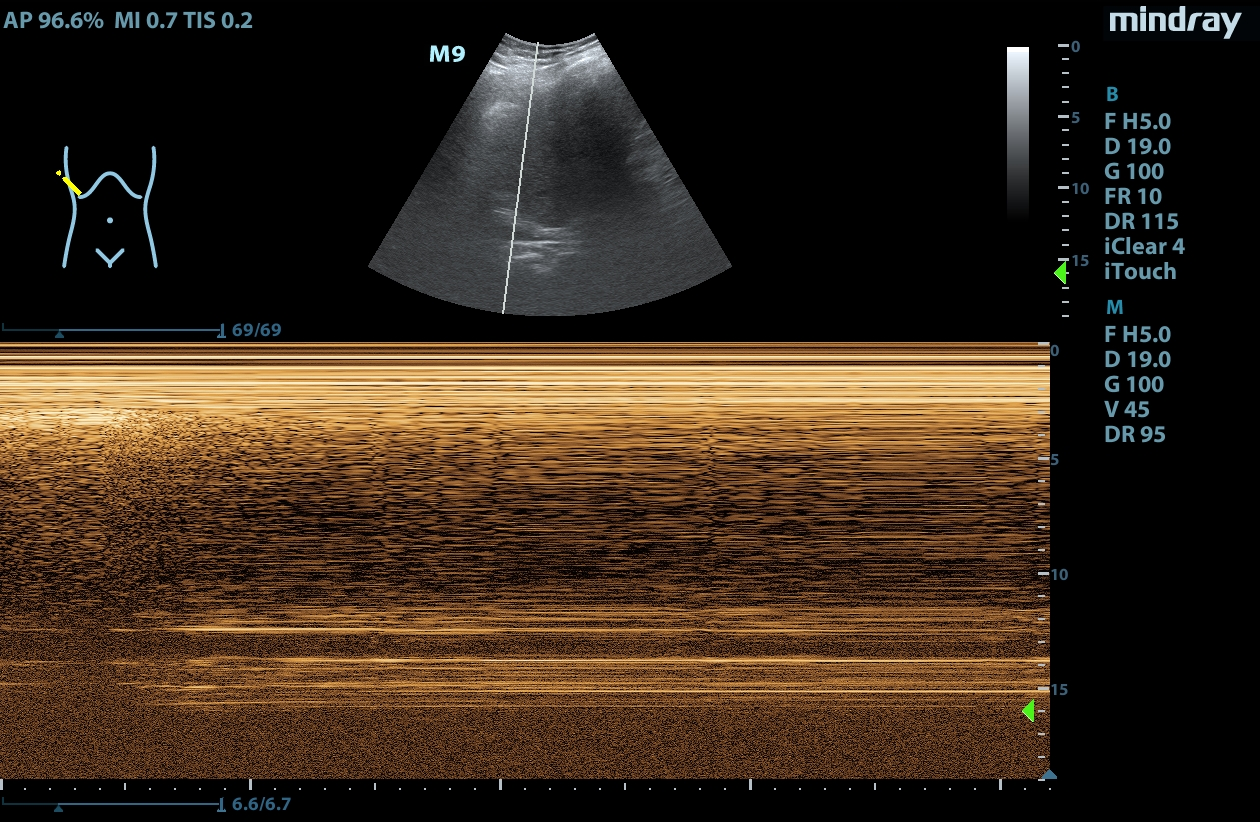Click the white M-line sampling cursor in the B image
This screenshot has height=822, width=1260.
521,177
